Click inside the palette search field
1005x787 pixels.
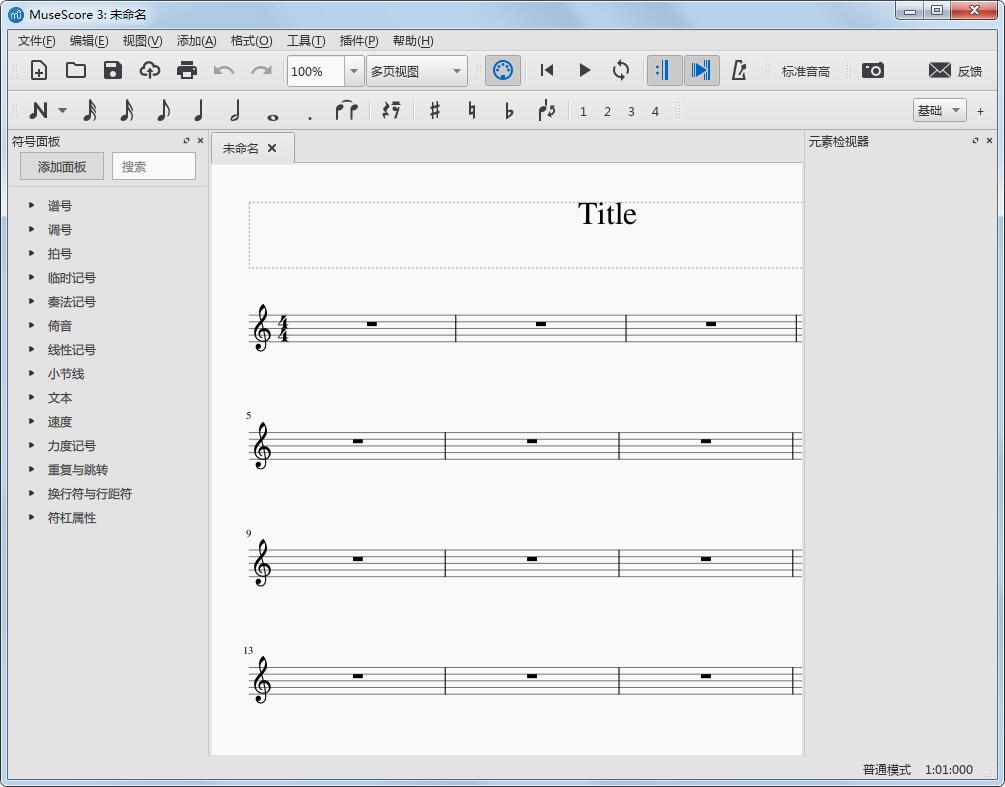pyautogui.click(x=153, y=166)
